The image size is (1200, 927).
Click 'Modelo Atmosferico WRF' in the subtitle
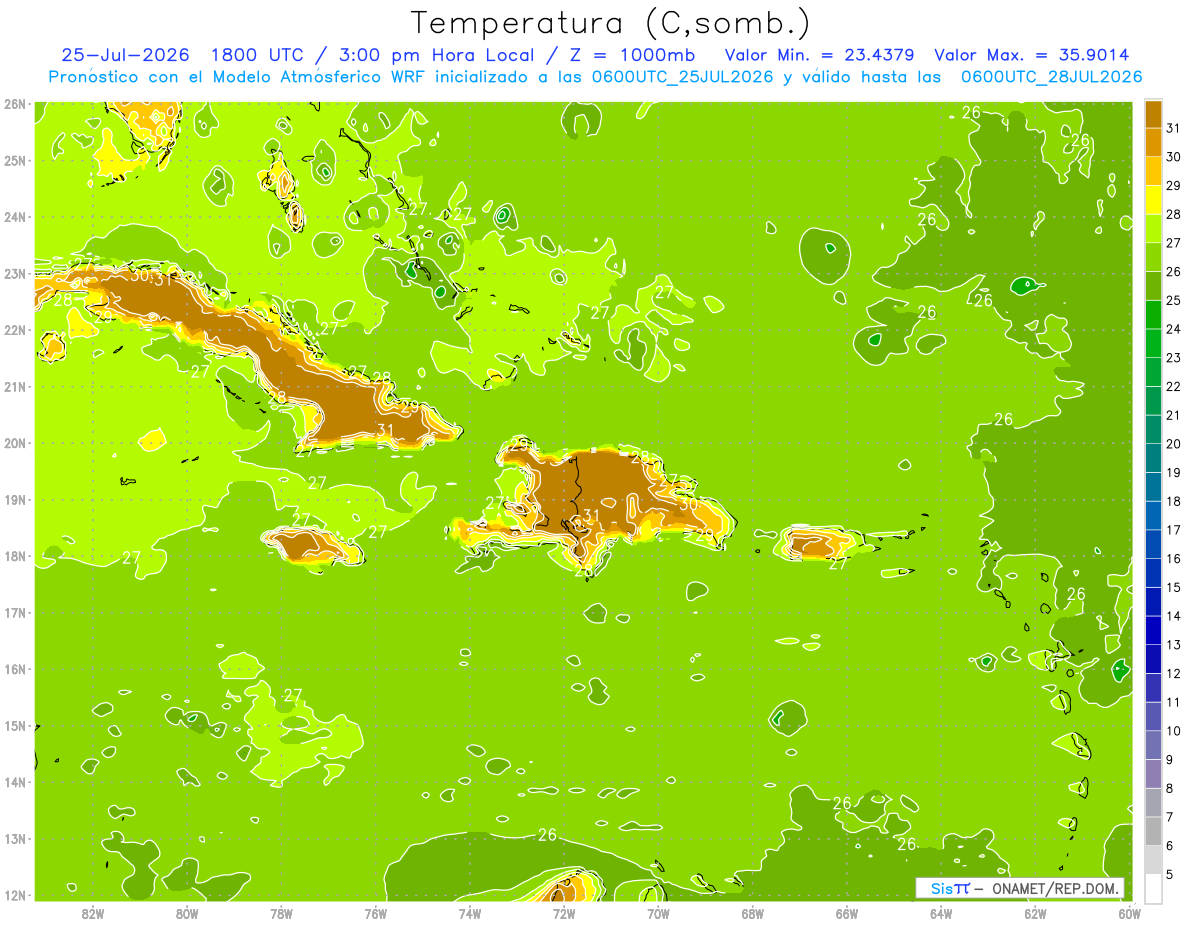pos(318,77)
